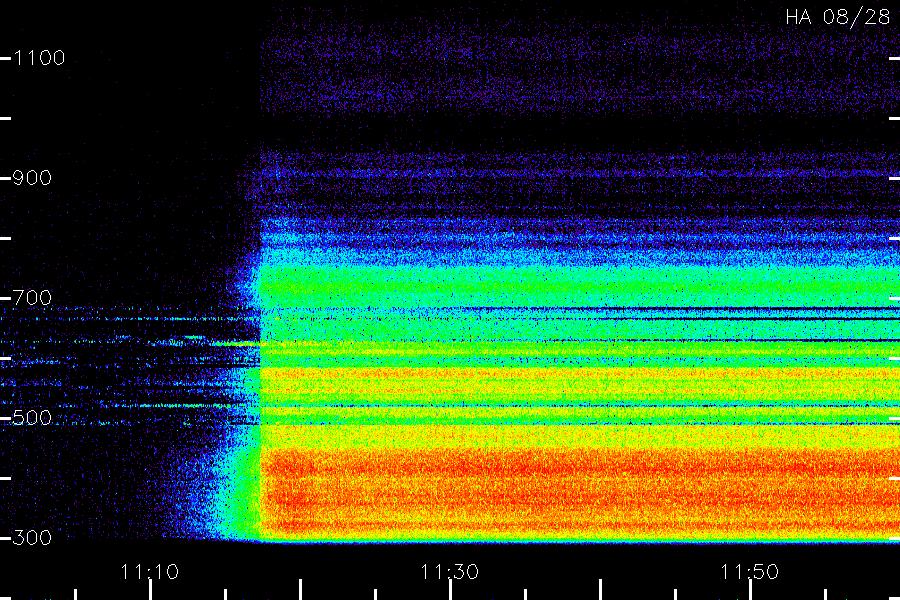
Task: Click the HA 08/28 date label
Action: coord(837,17)
